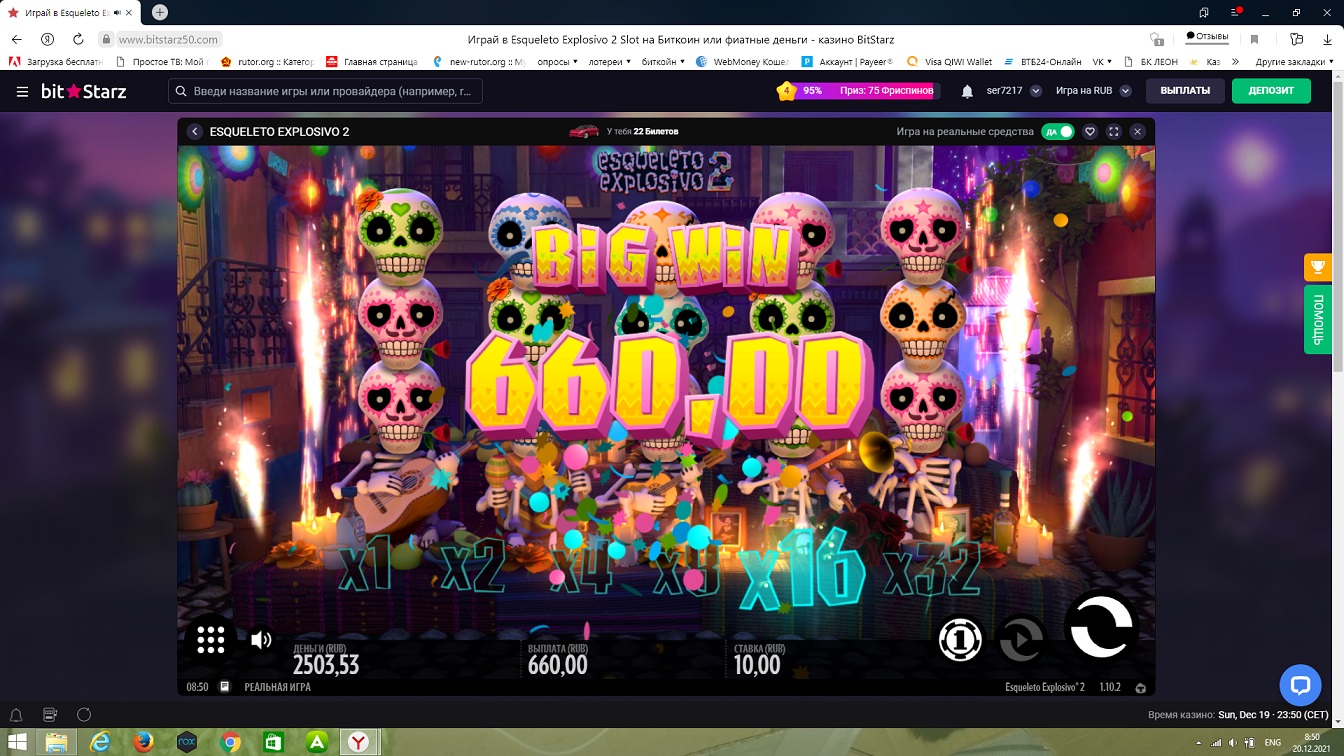Image resolution: width=1344 pixels, height=756 pixels.
Task: Go back from the Esqueleto Explosivo 2 game
Action: (195, 132)
